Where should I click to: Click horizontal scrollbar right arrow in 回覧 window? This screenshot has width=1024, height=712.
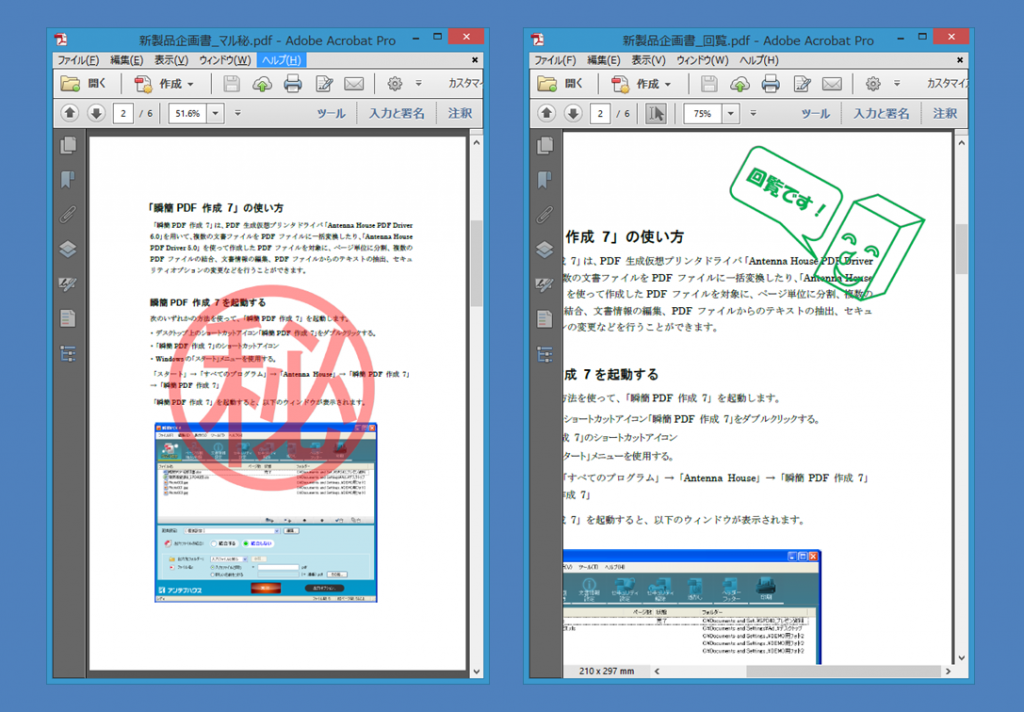tap(948, 671)
